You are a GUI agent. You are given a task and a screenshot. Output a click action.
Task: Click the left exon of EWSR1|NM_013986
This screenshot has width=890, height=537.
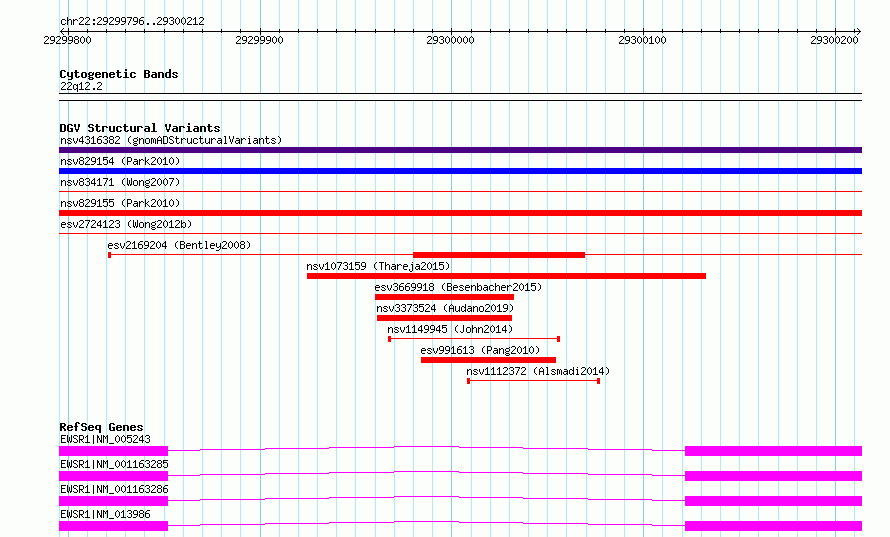pos(114,526)
